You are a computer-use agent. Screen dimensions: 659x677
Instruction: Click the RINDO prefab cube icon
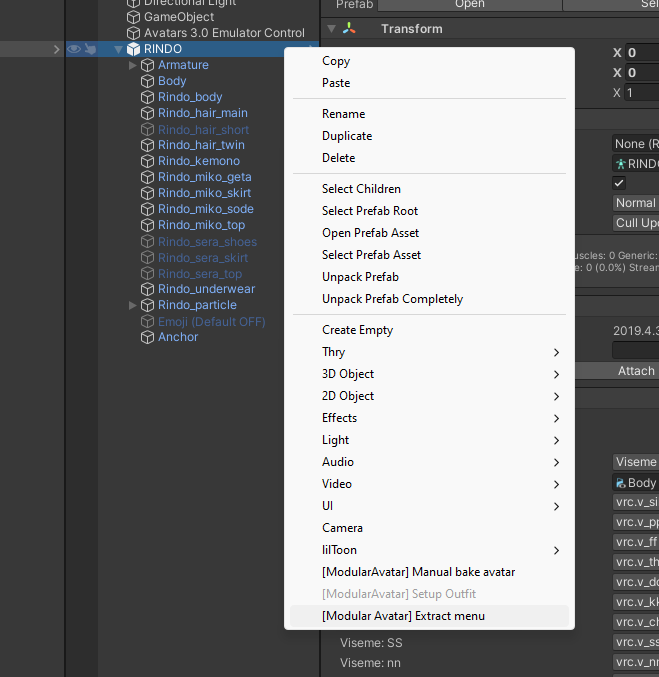coord(133,49)
